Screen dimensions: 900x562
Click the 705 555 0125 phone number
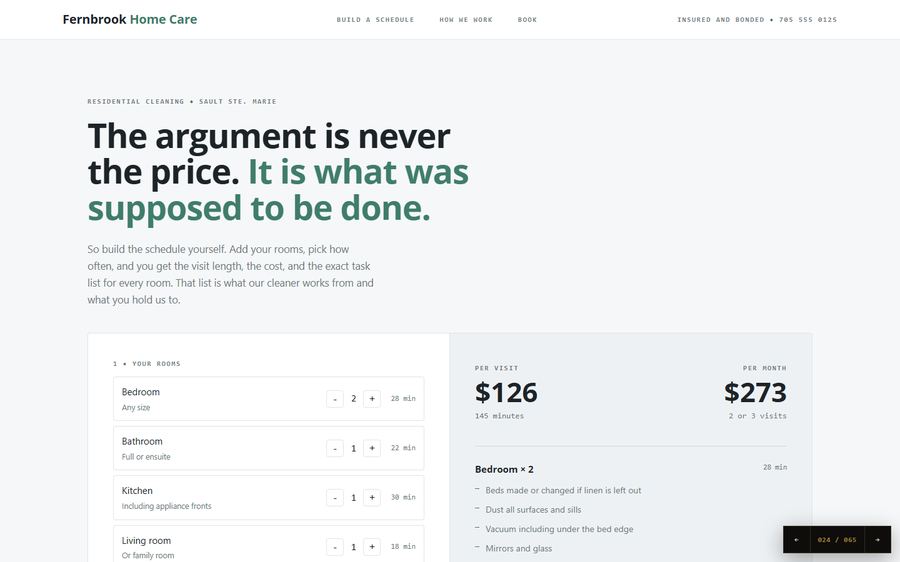coord(808,20)
